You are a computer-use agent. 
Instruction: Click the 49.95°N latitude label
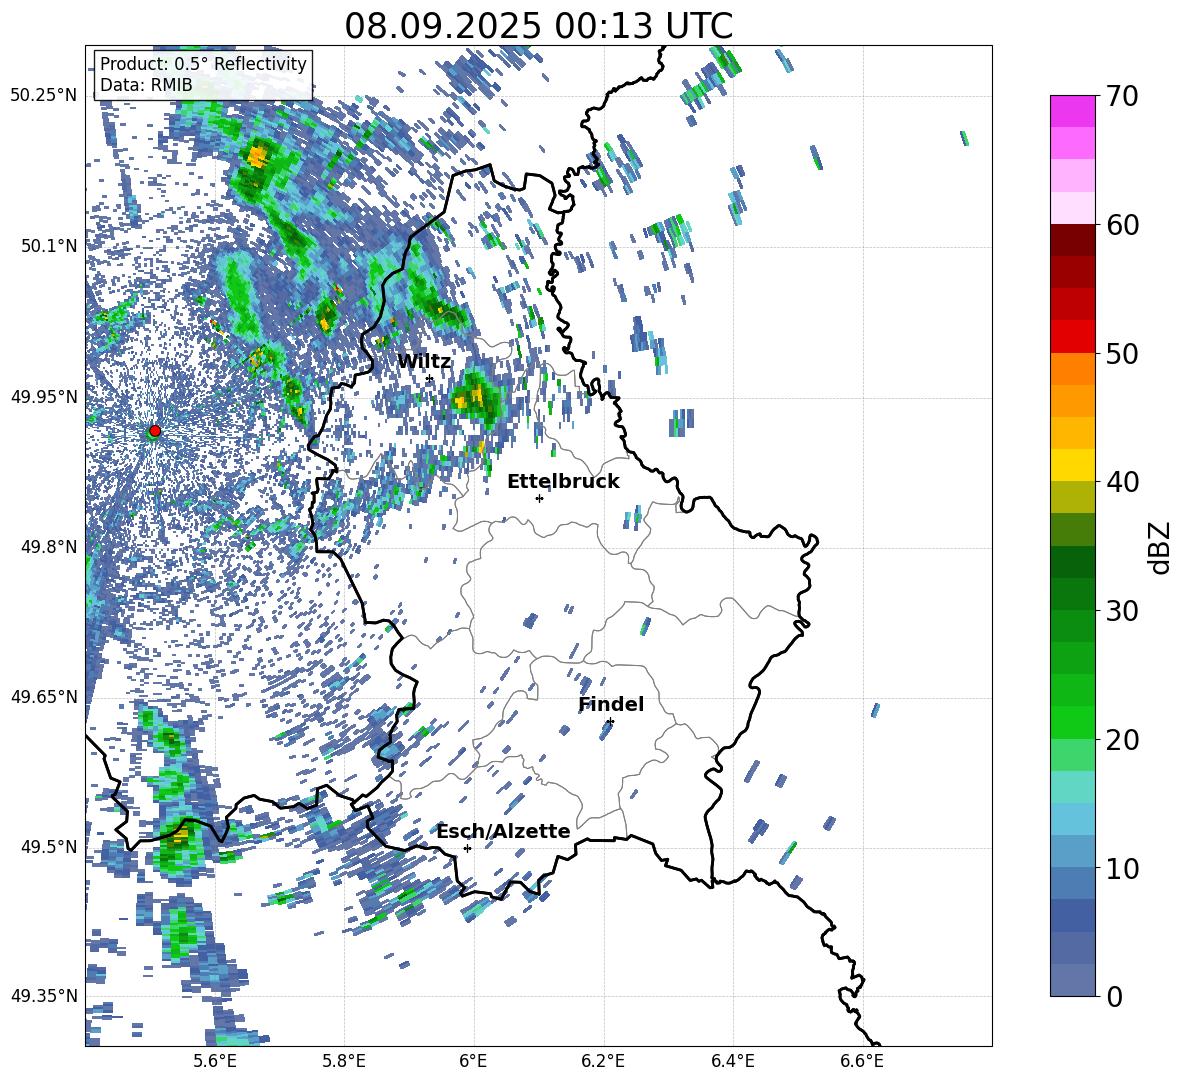click(x=44, y=397)
